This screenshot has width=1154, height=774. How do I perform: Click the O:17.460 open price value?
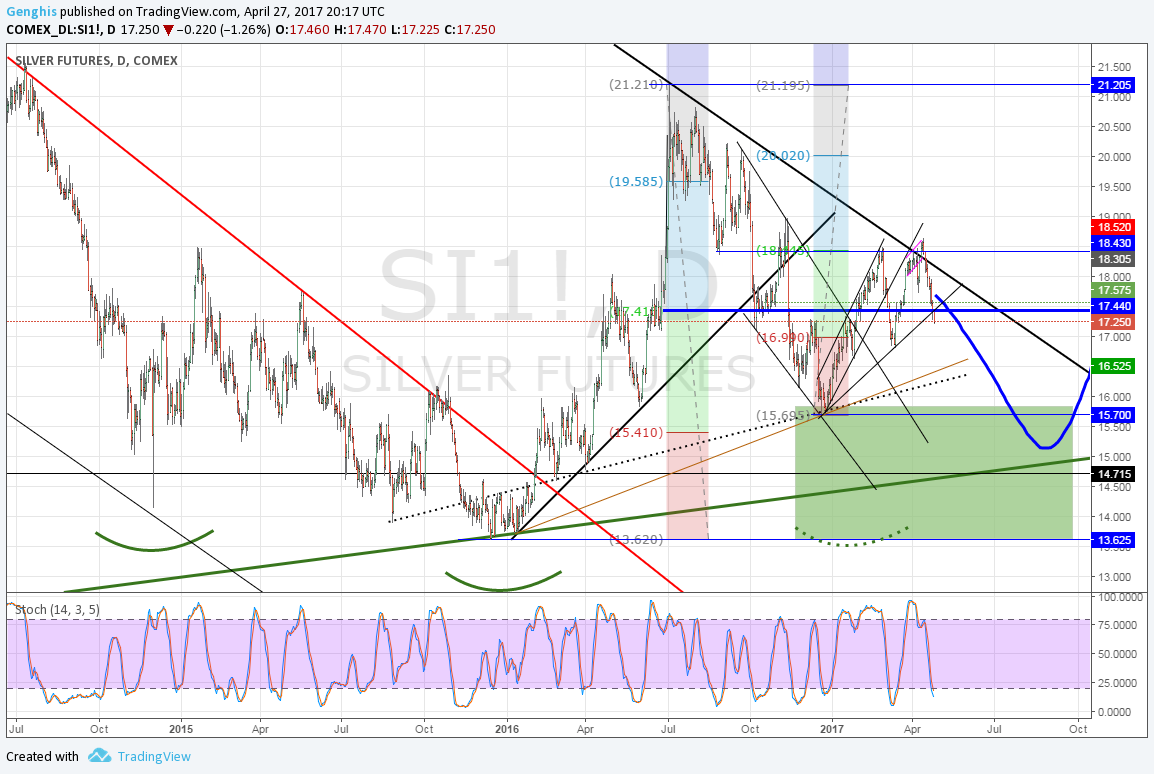click(302, 29)
